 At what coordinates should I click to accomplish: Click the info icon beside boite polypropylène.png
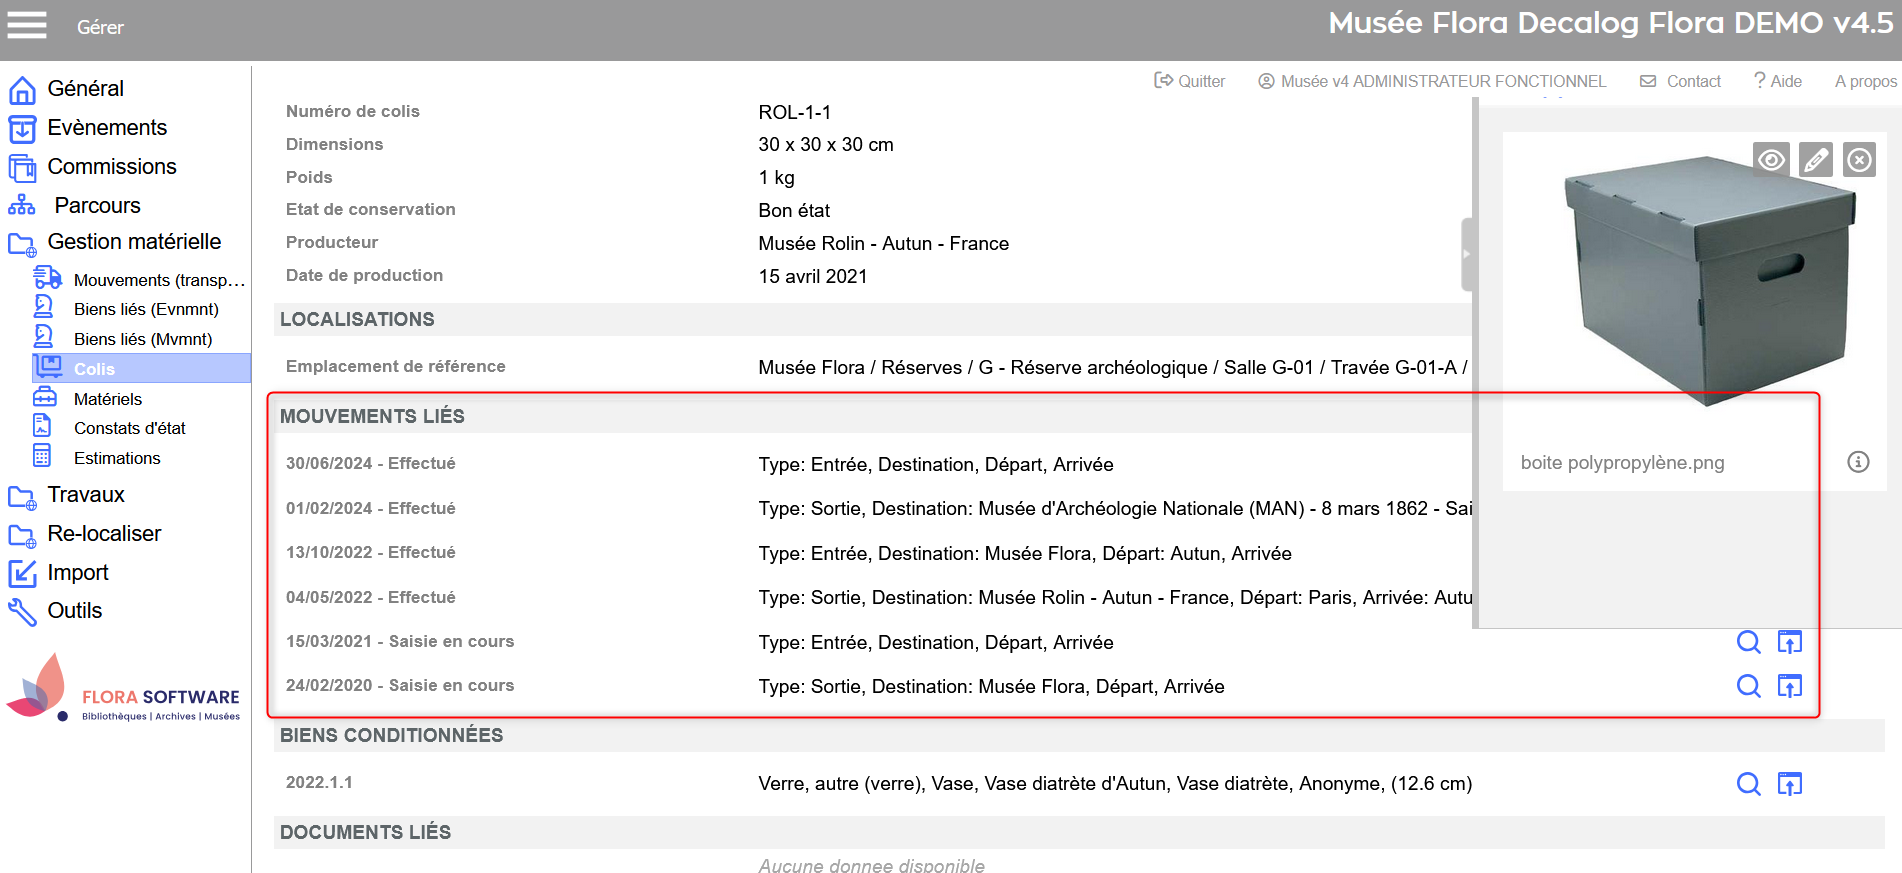1857,462
